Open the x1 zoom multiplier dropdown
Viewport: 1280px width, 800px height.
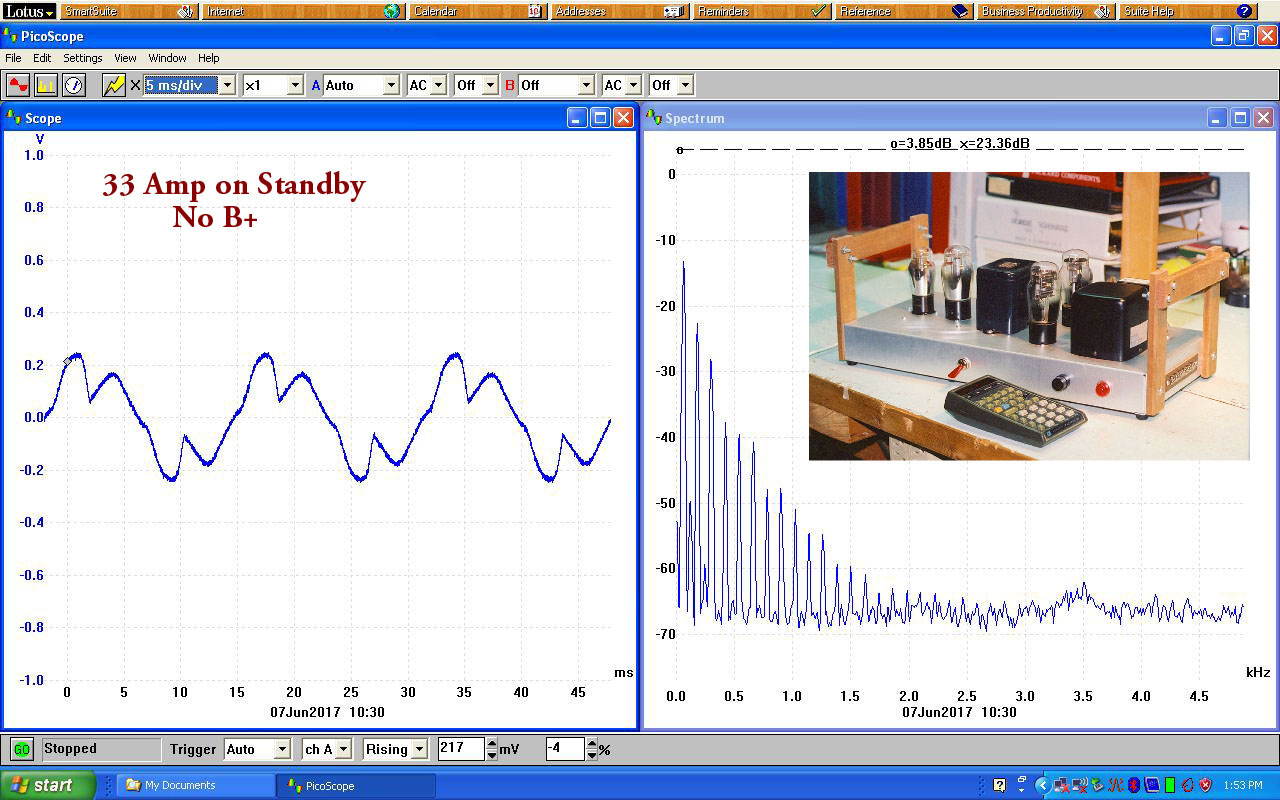(x=273, y=85)
